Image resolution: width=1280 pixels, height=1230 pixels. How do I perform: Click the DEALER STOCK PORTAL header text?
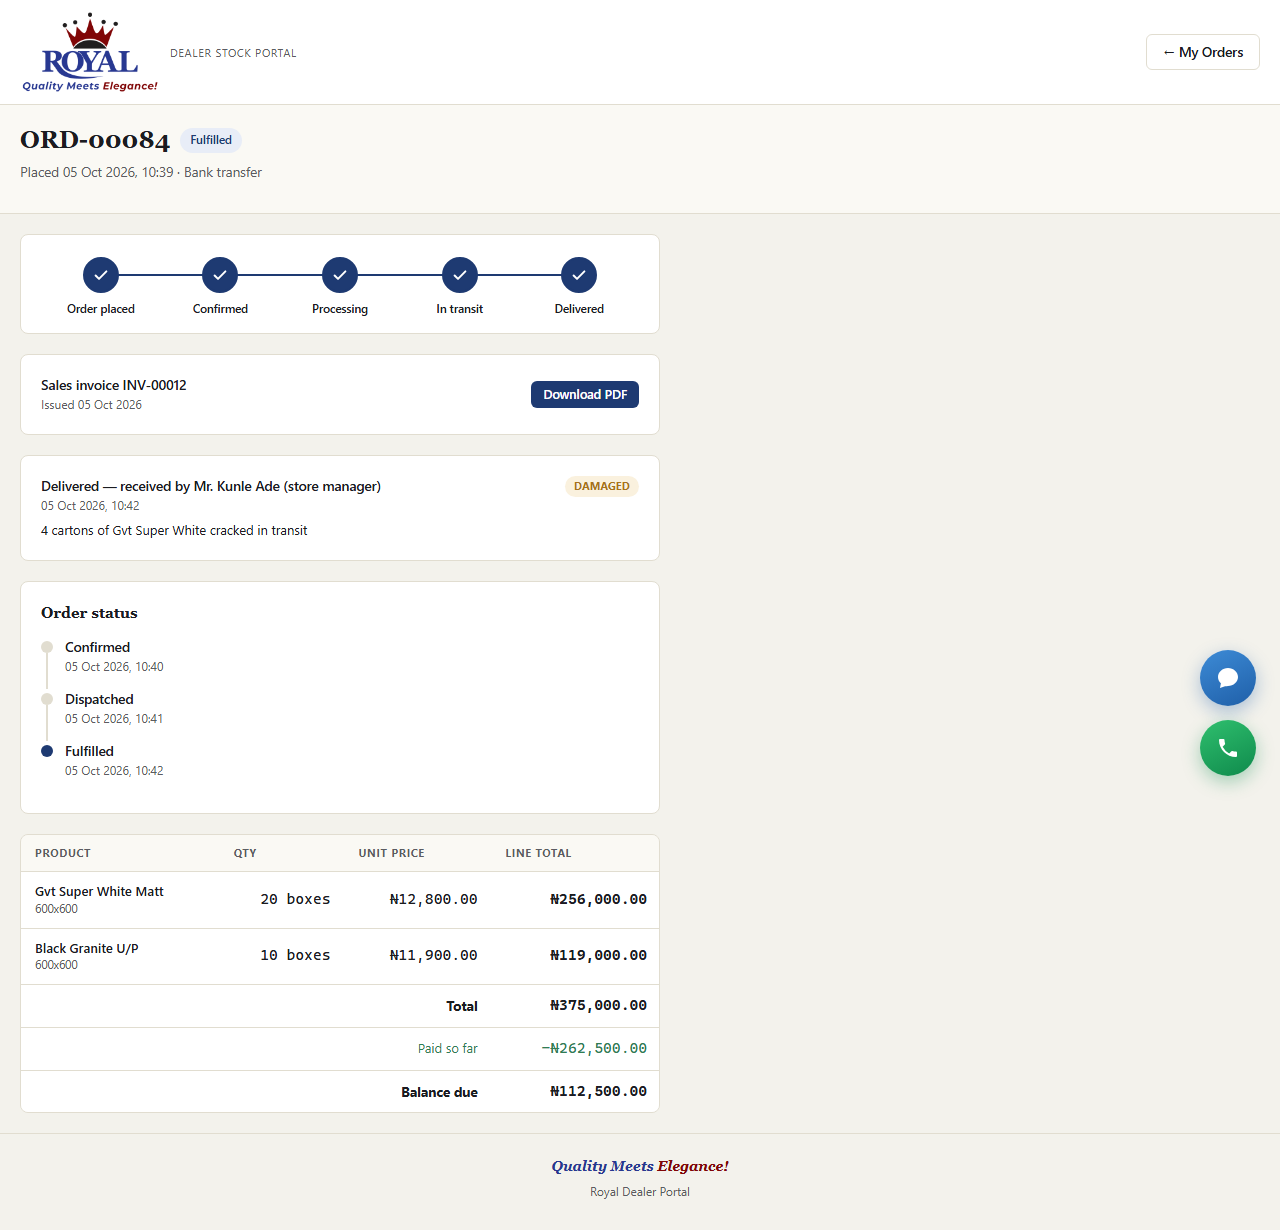coord(233,53)
